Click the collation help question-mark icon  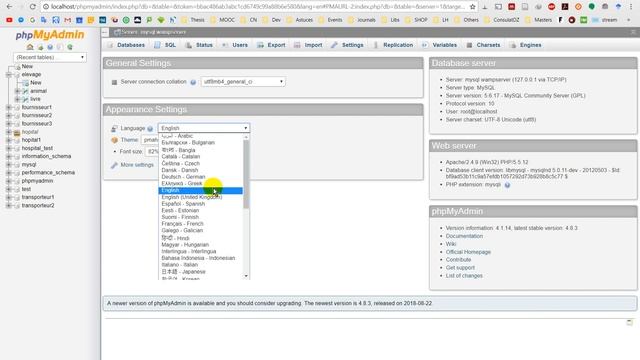[x=193, y=82]
